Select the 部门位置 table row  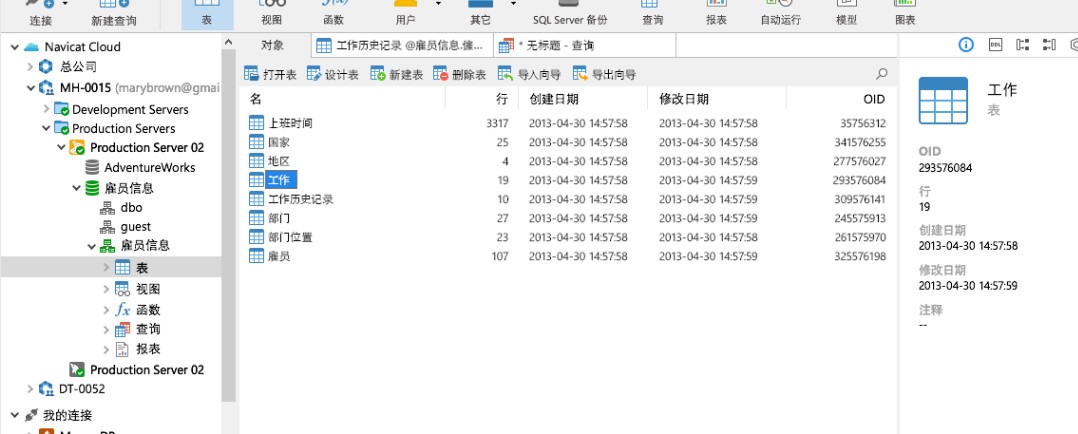pyautogui.click(x=566, y=237)
